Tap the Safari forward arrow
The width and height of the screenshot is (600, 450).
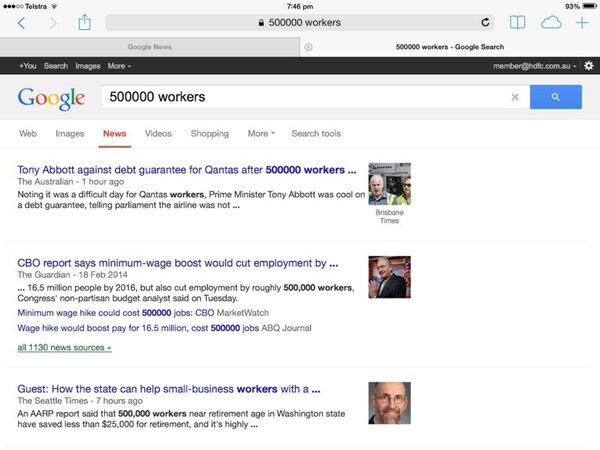[x=53, y=22]
